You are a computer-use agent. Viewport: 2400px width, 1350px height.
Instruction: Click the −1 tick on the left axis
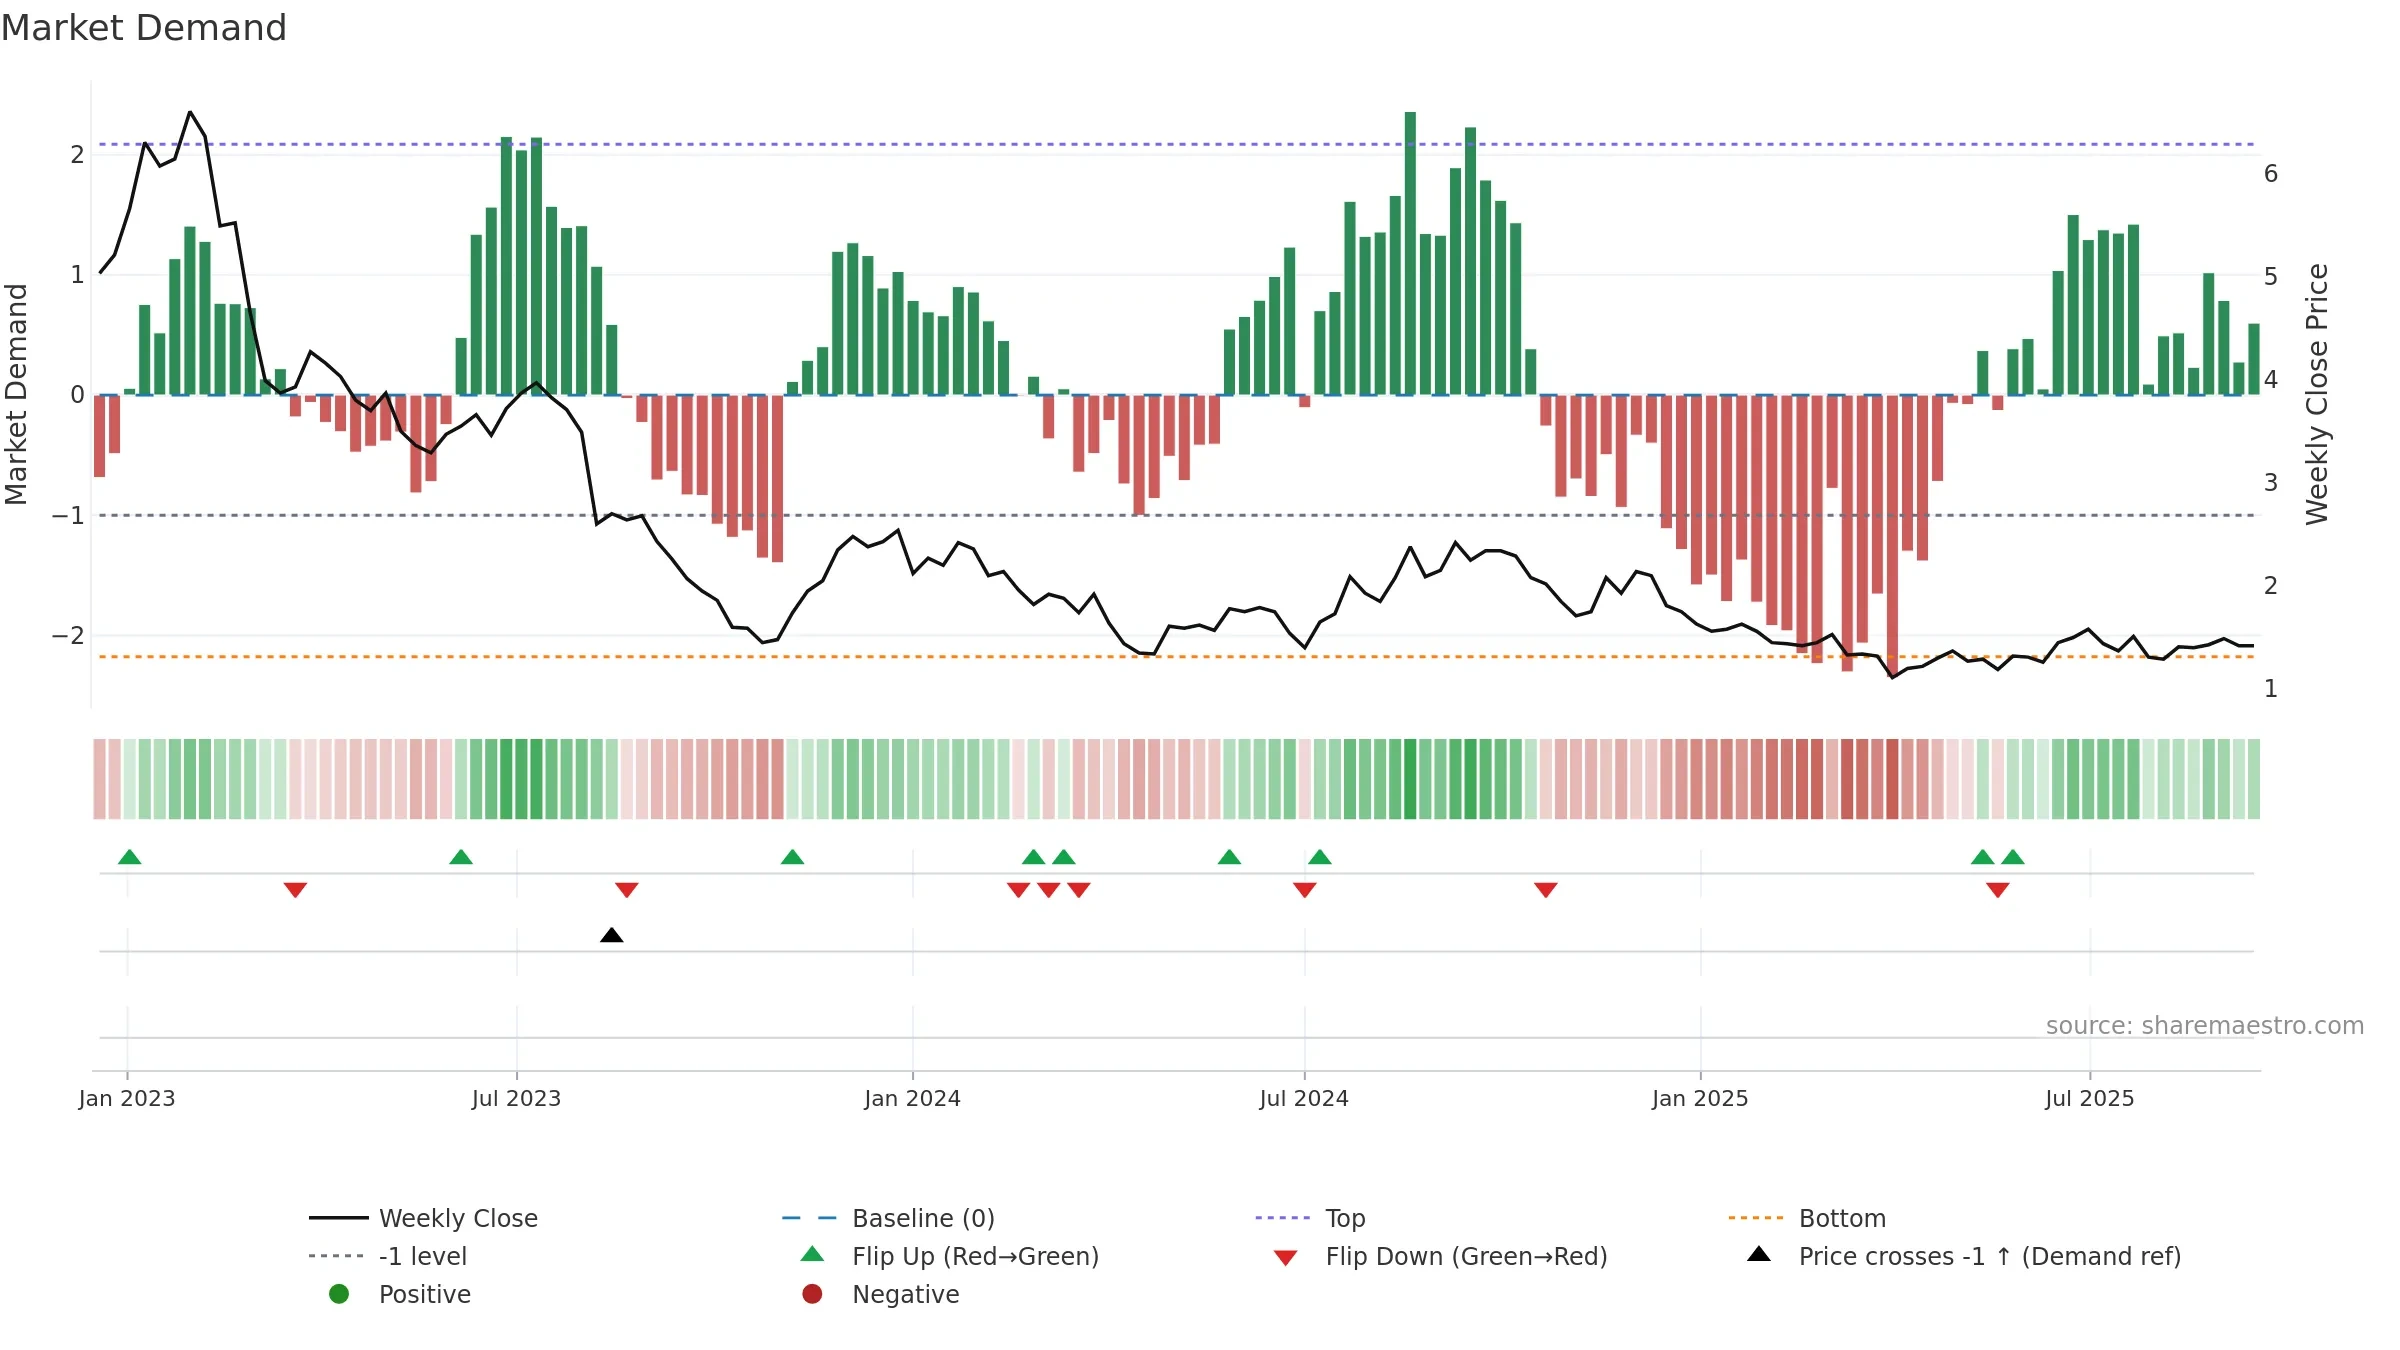tap(68, 515)
